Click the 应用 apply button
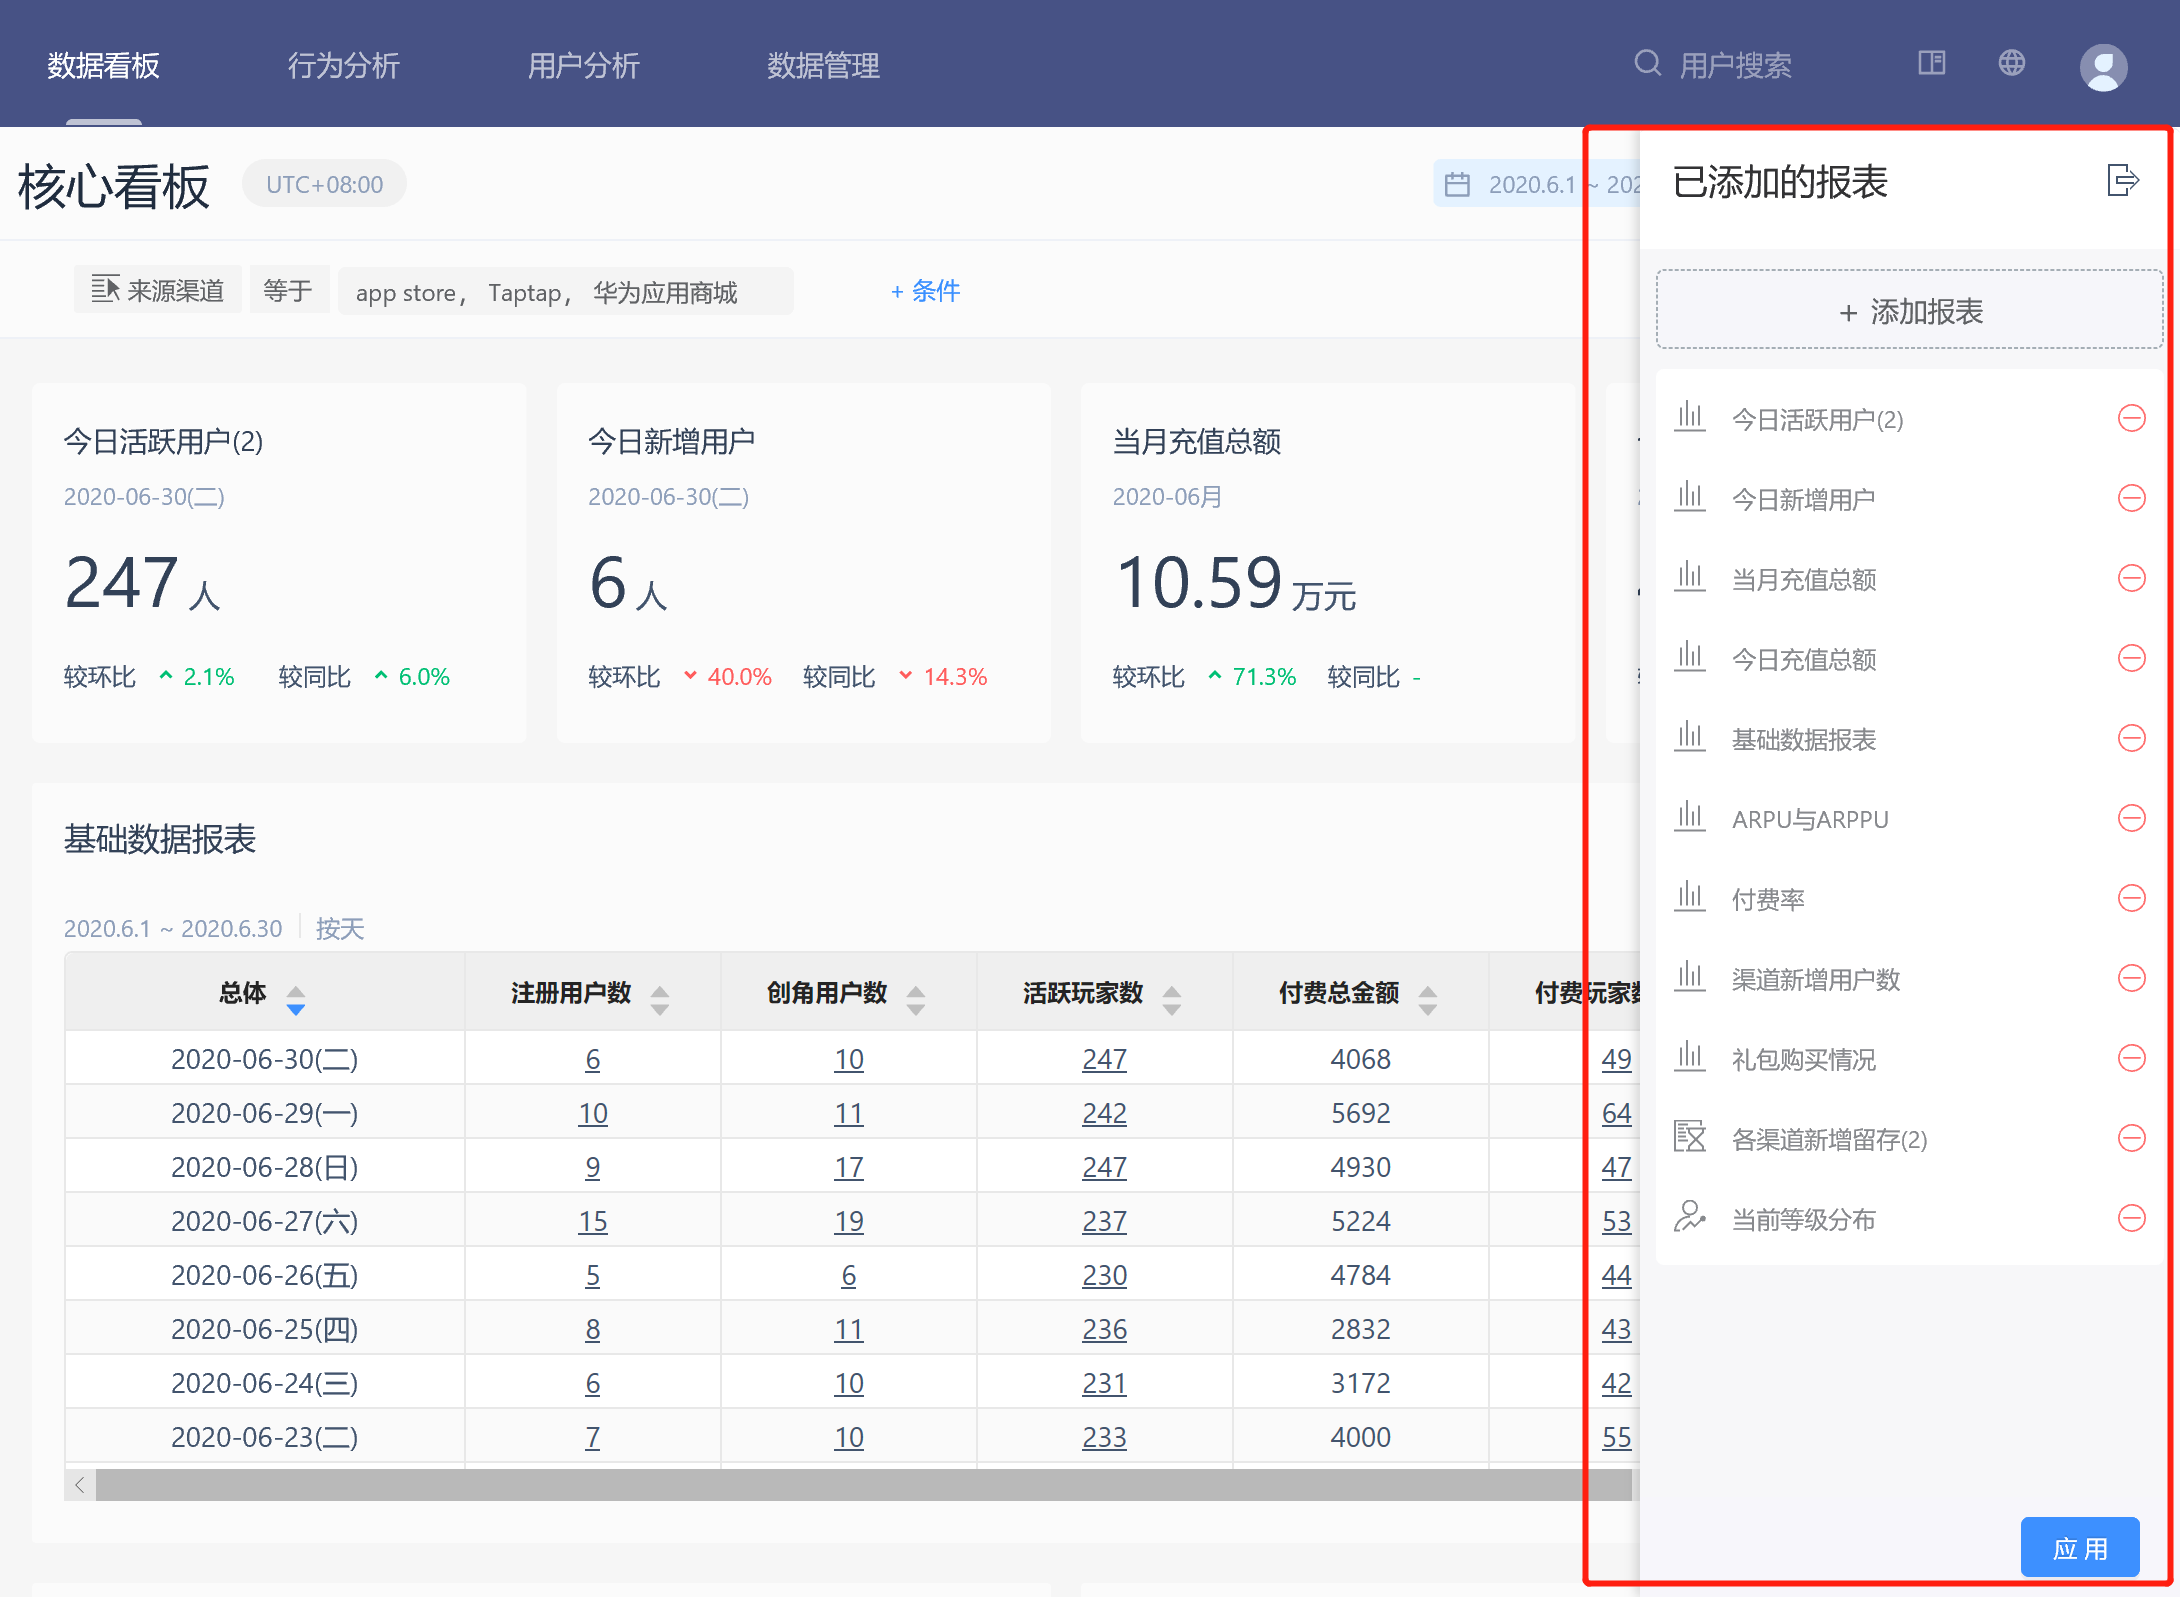 2079,1548
